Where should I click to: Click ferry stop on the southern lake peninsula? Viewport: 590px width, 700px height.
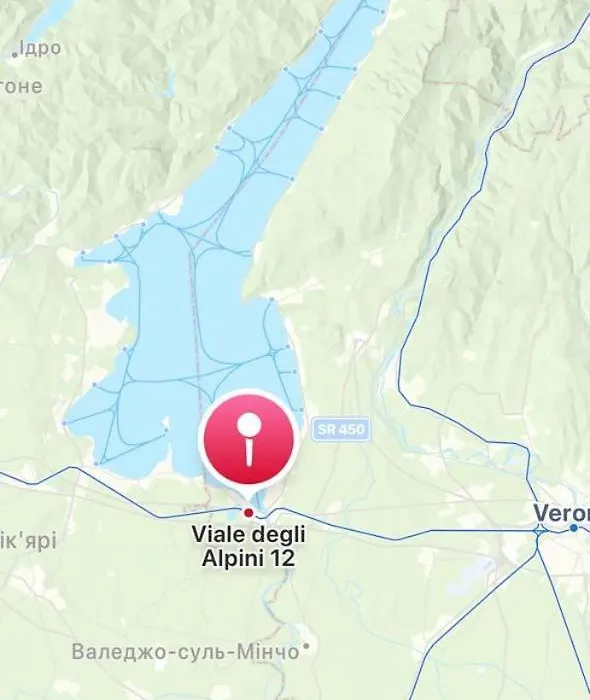(166, 431)
